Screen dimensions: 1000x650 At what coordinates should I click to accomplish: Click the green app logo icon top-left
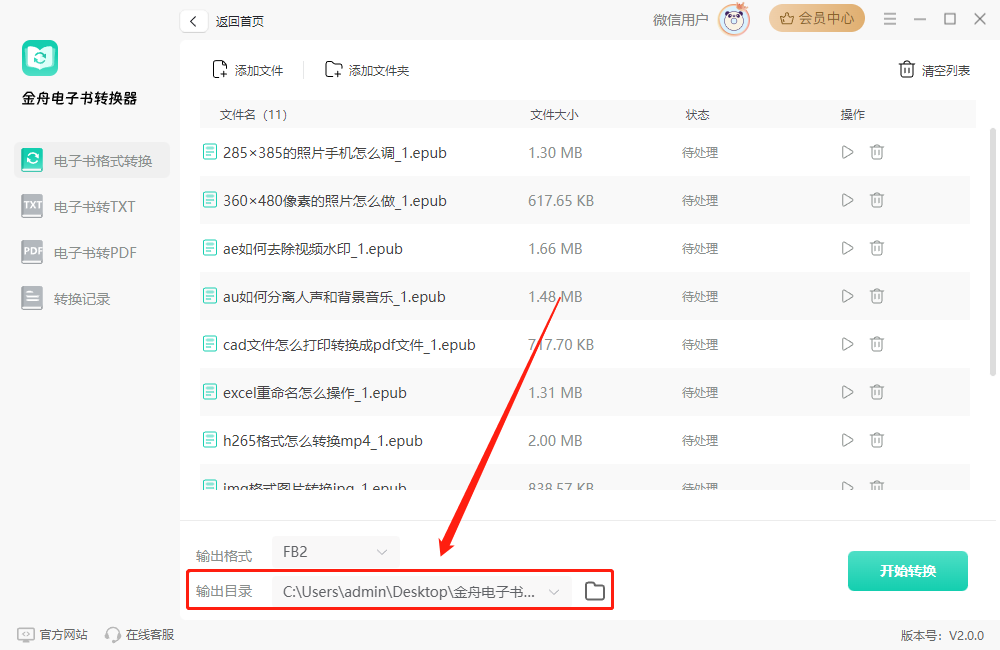click(x=40, y=57)
